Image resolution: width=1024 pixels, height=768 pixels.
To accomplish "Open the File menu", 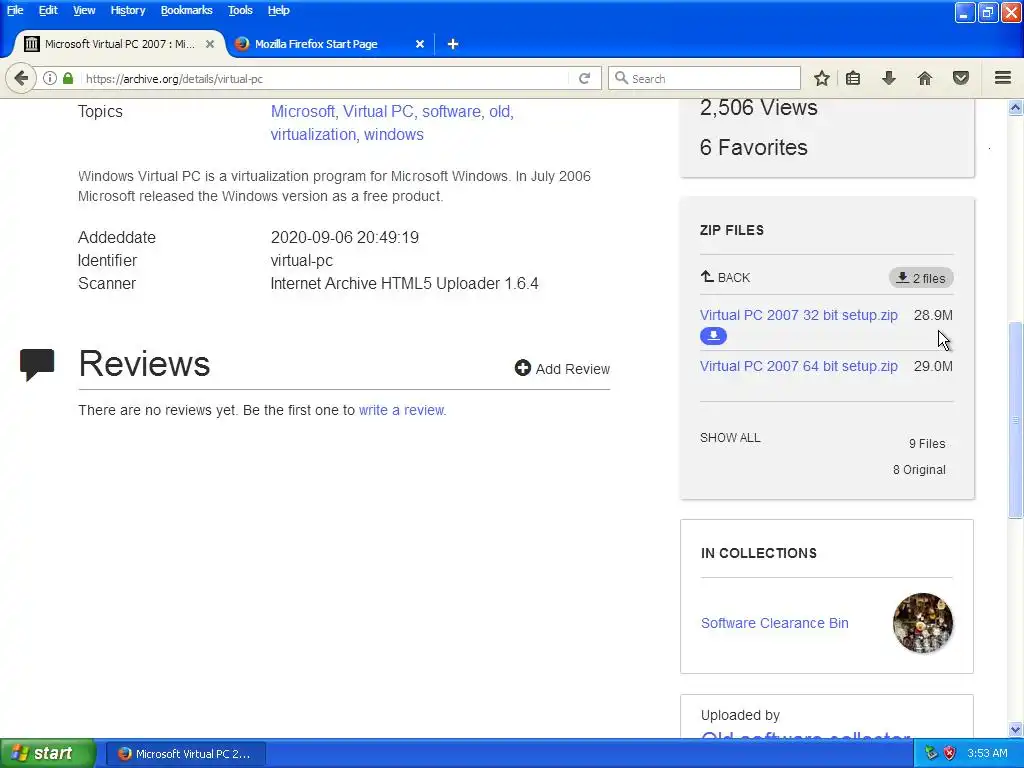I will pyautogui.click(x=15, y=10).
